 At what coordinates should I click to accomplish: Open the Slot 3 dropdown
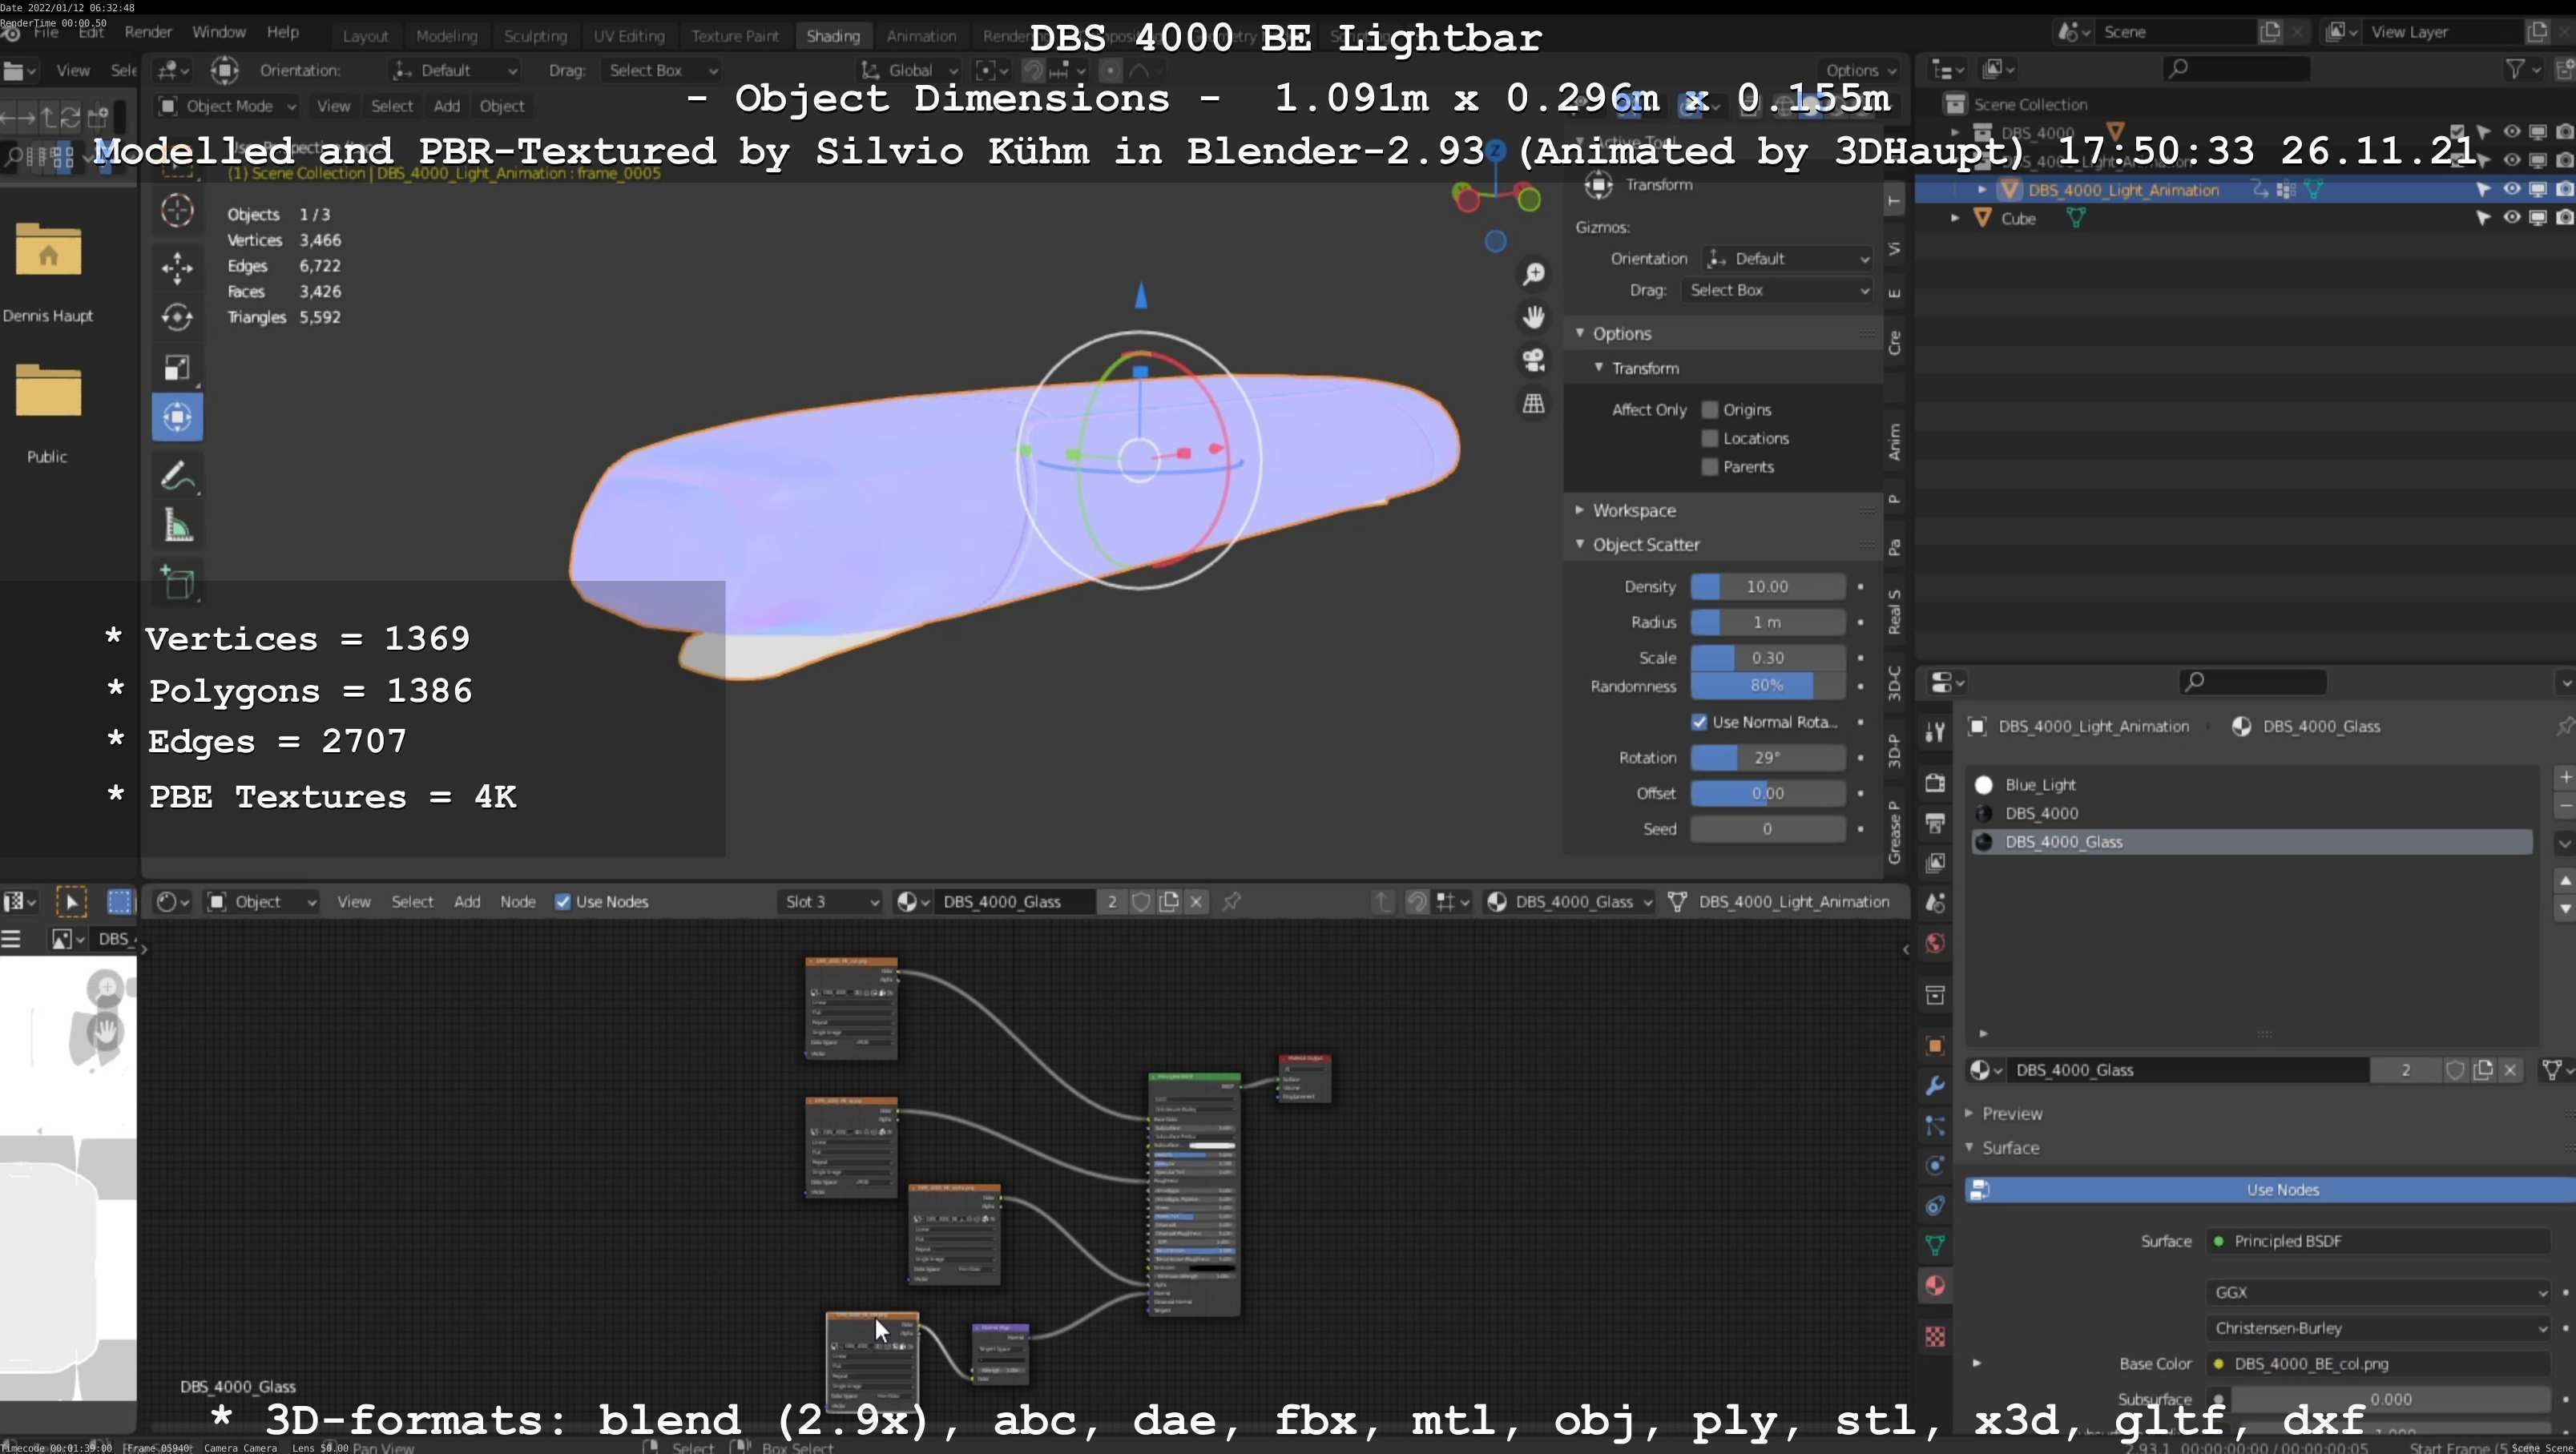click(830, 902)
